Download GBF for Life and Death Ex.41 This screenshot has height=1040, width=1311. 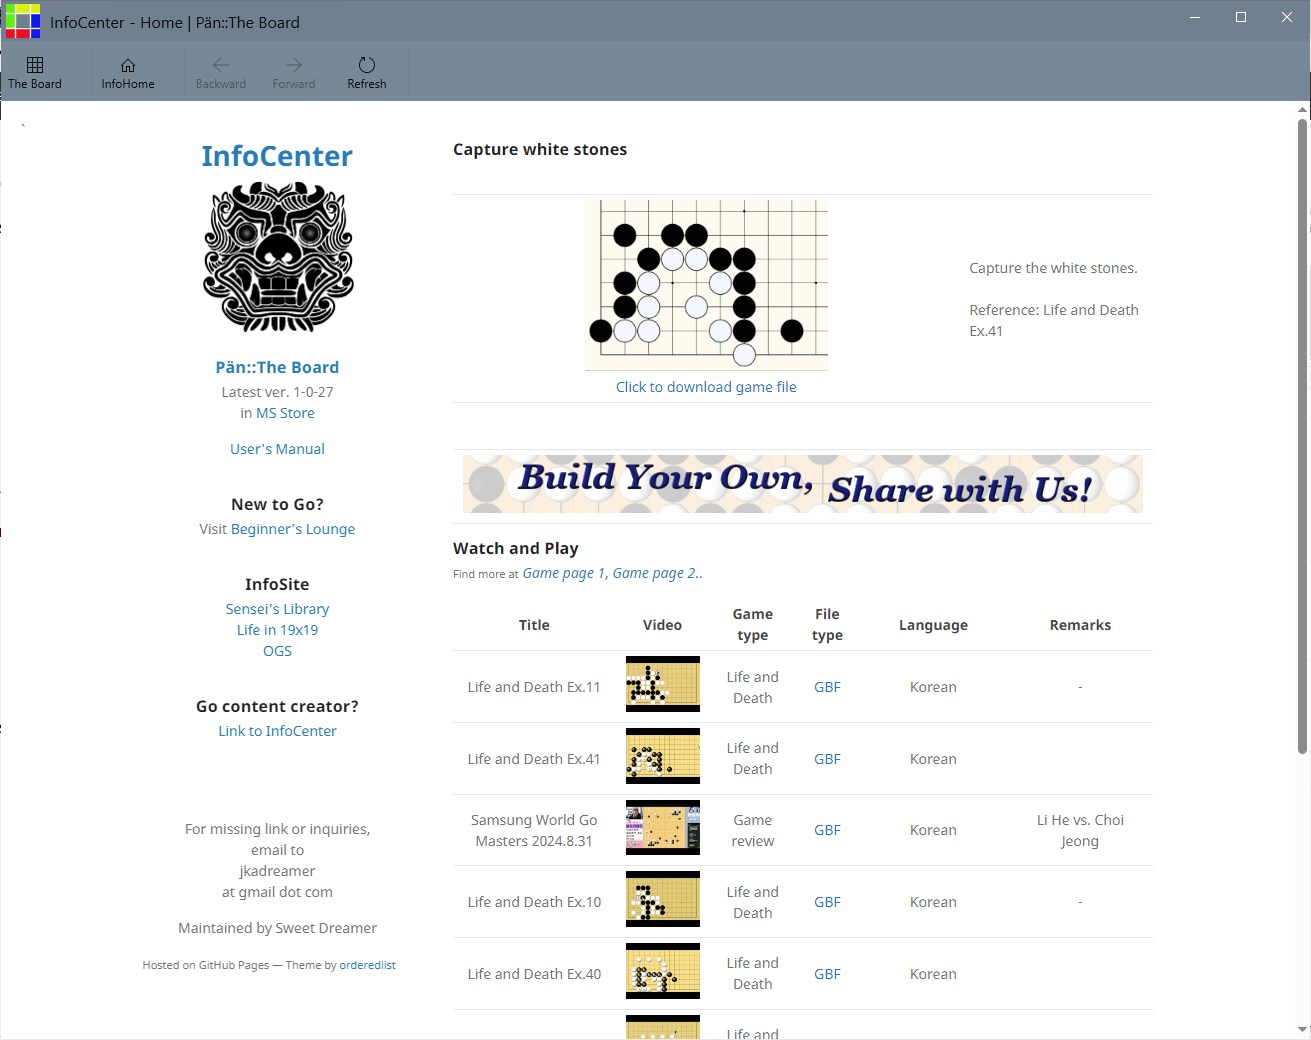(x=827, y=759)
